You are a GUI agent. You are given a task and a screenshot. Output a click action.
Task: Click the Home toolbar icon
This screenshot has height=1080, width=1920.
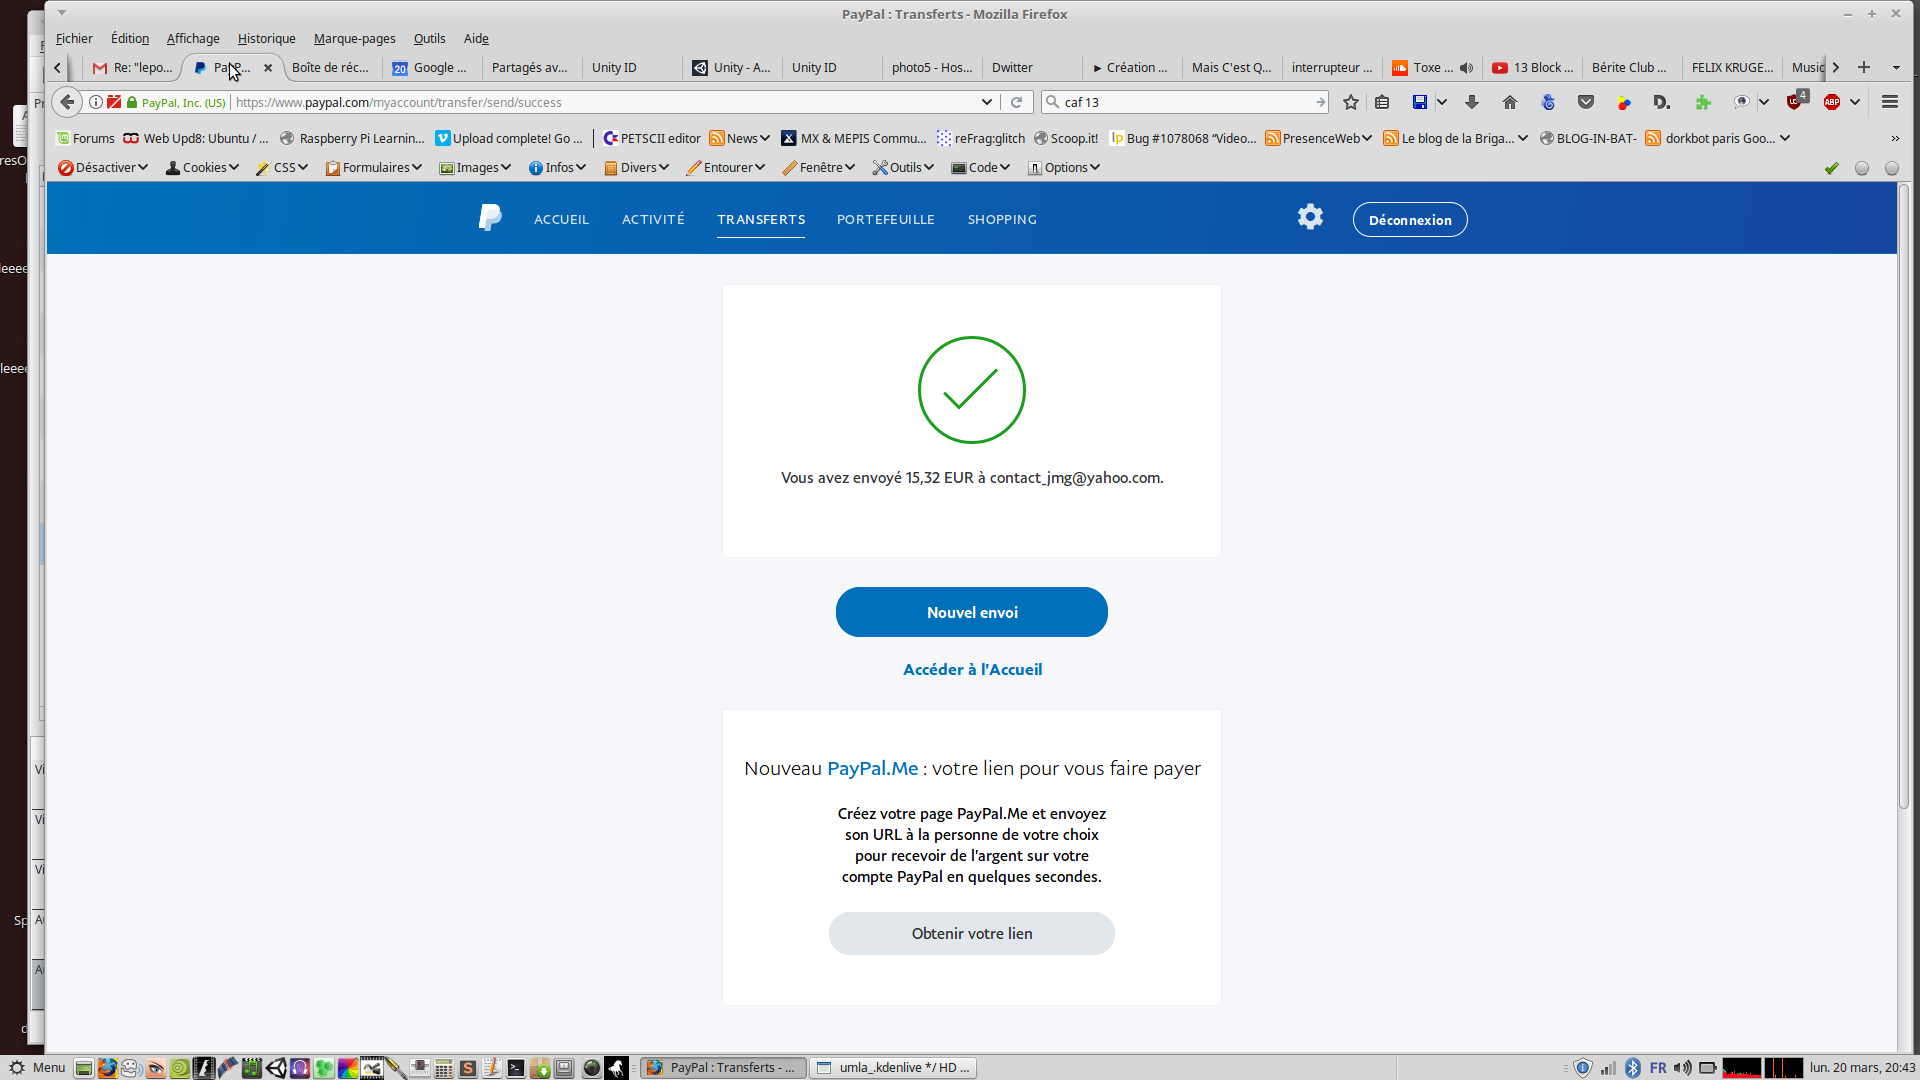pyautogui.click(x=1510, y=102)
